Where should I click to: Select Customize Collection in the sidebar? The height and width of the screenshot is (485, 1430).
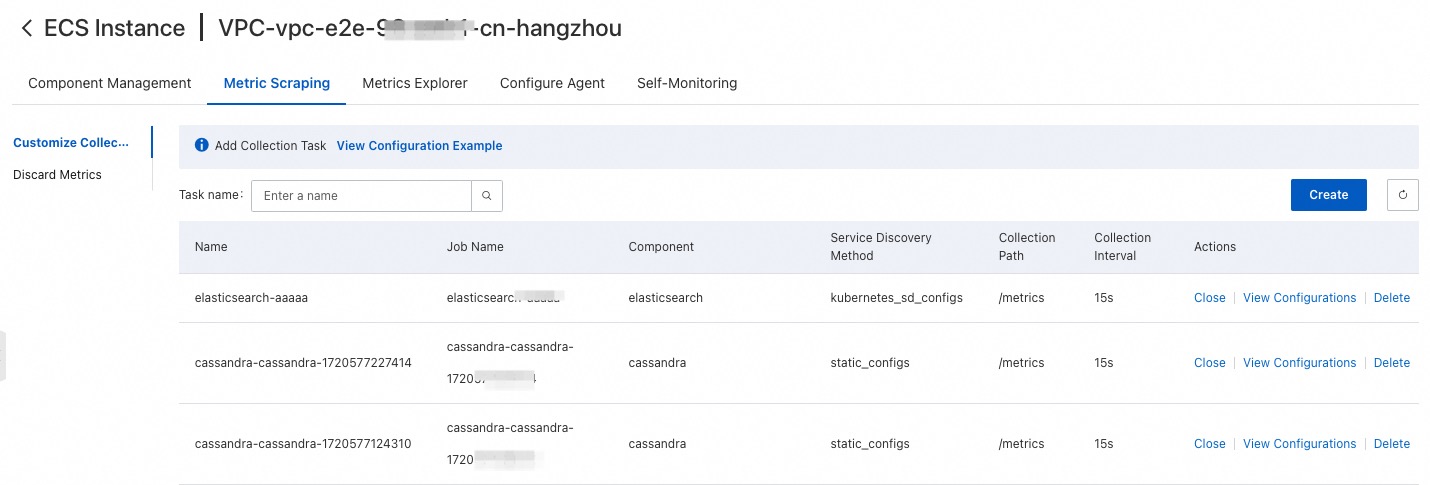coord(71,143)
